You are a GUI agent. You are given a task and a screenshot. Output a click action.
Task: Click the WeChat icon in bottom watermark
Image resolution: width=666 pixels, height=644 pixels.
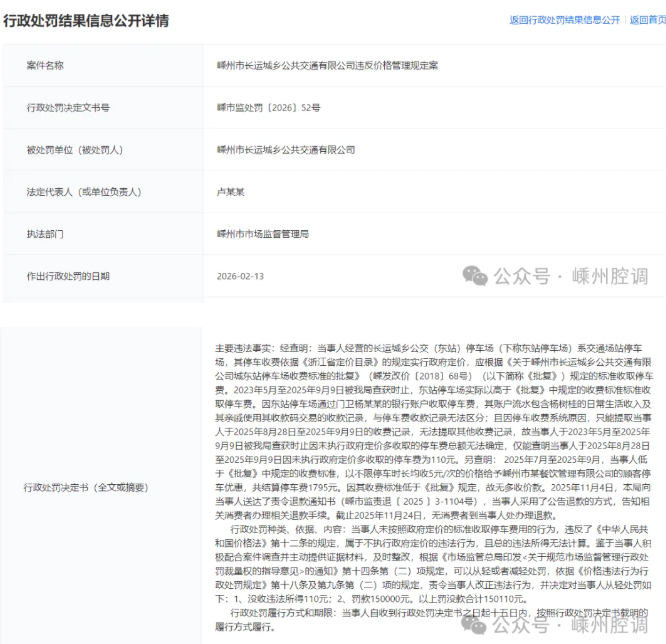pyautogui.click(x=476, y=627)
